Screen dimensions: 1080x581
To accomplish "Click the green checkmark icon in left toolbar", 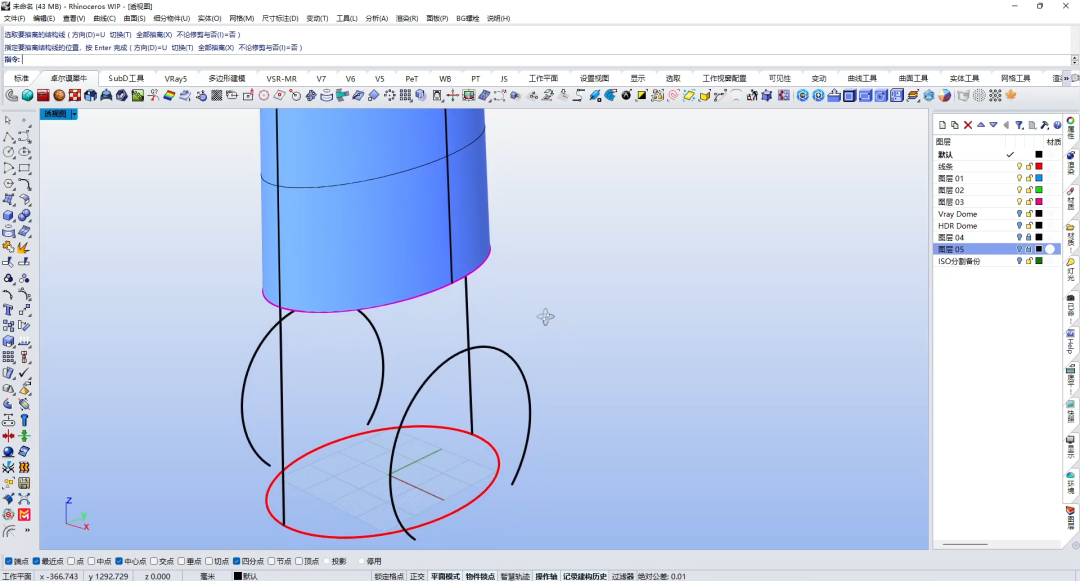I will (x=24, y=373).
